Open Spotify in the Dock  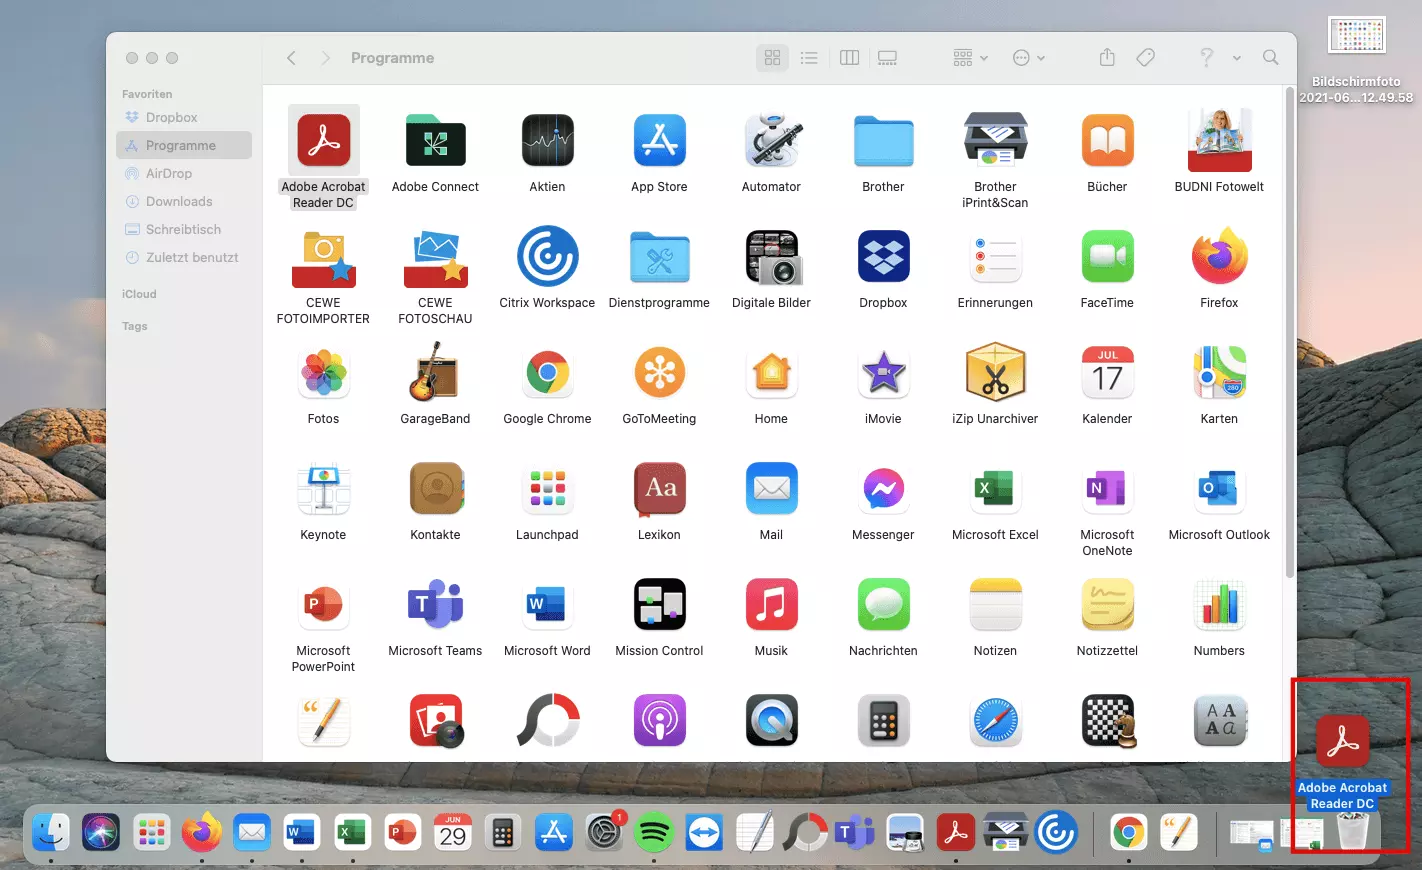(654, 832)
